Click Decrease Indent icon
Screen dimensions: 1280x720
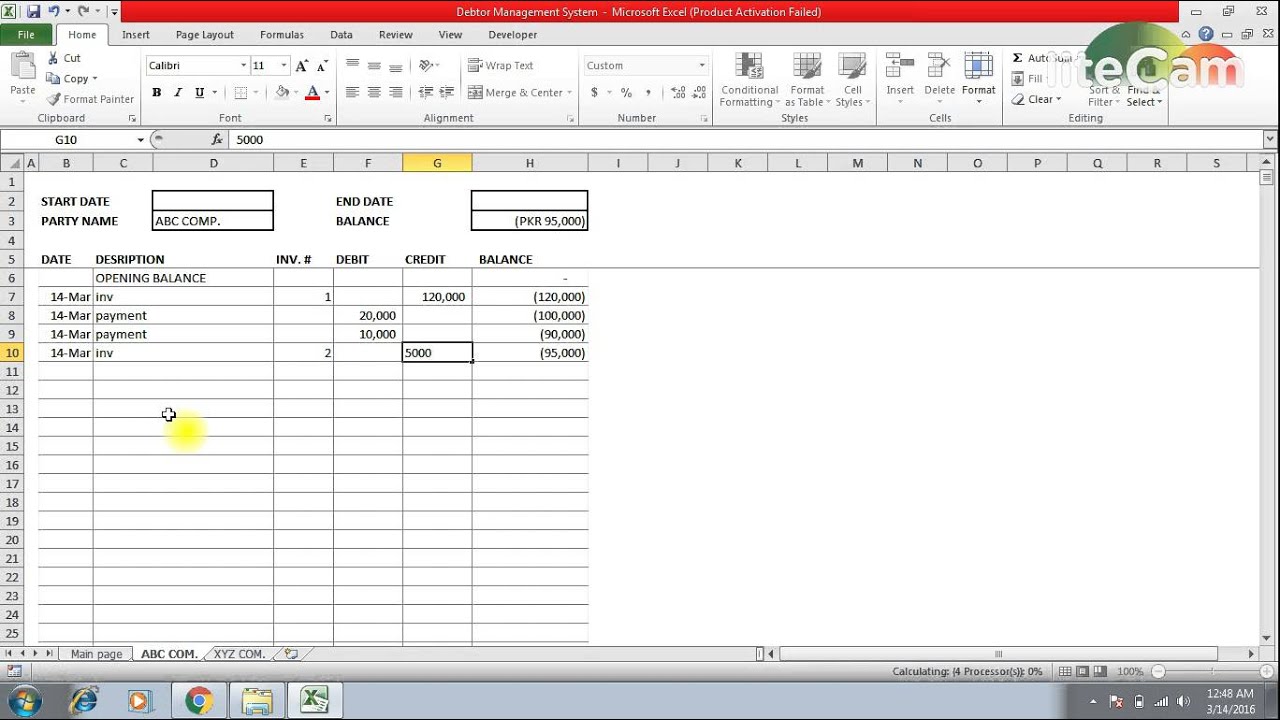click(x=426, y=92)
